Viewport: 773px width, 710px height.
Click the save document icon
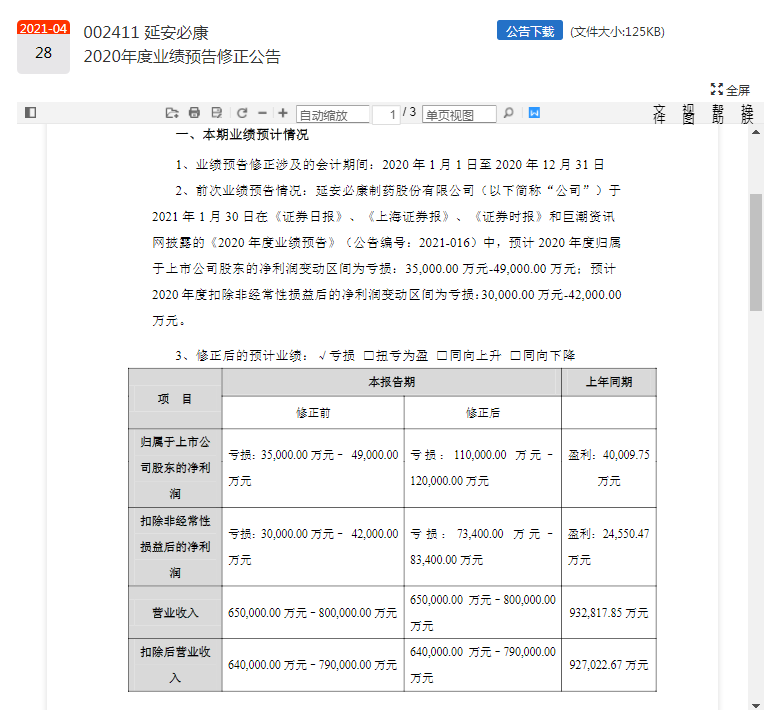coord(216,113)
